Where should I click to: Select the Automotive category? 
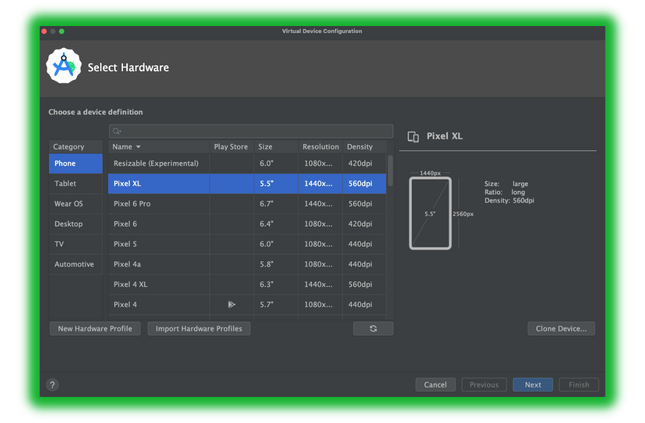click(74, 264)
